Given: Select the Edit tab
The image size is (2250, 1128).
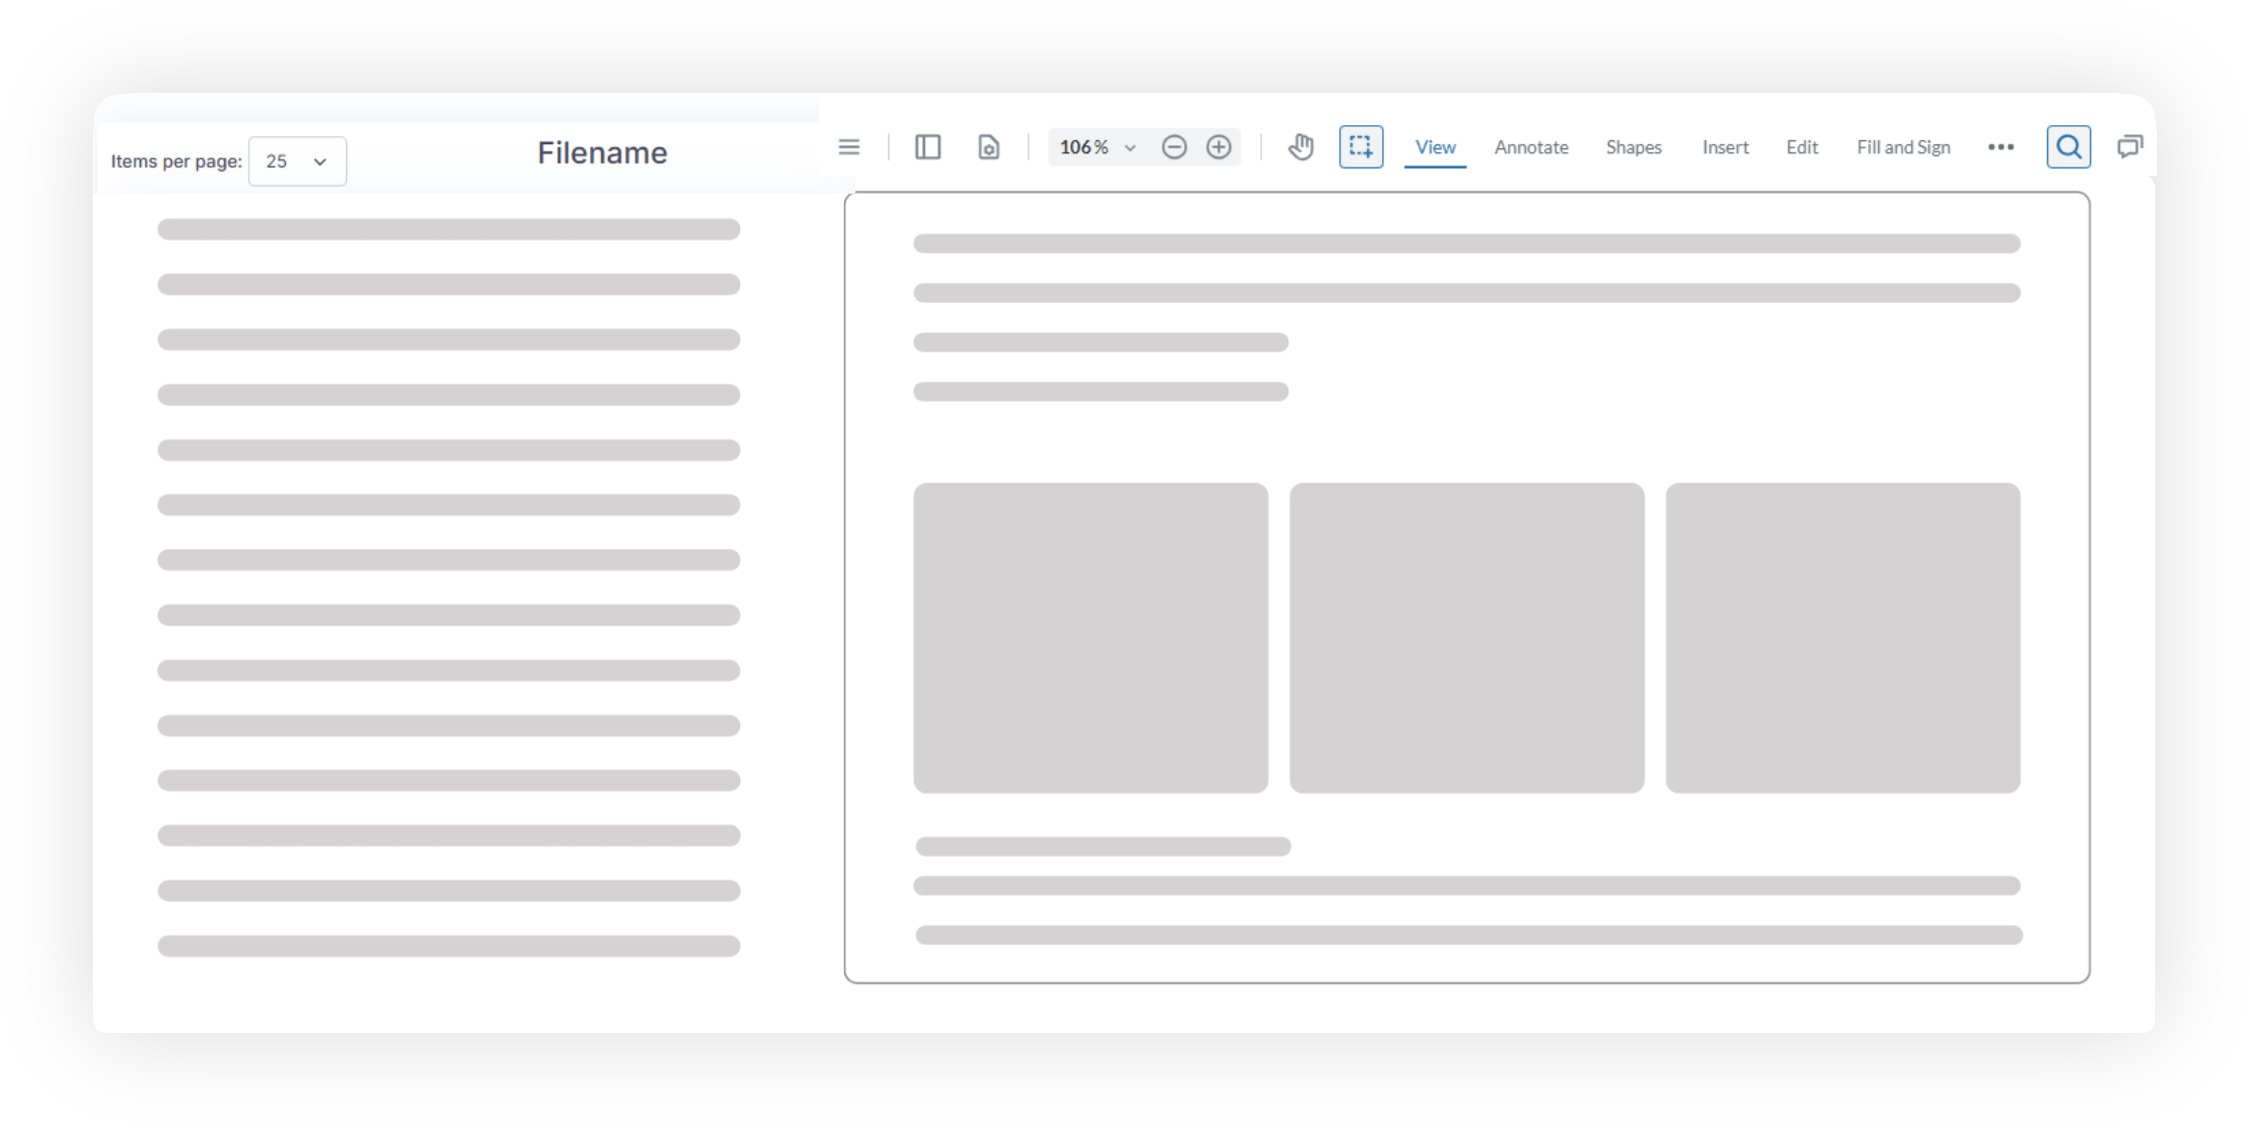Looking at the screenshot, I should click(1801, 147).
